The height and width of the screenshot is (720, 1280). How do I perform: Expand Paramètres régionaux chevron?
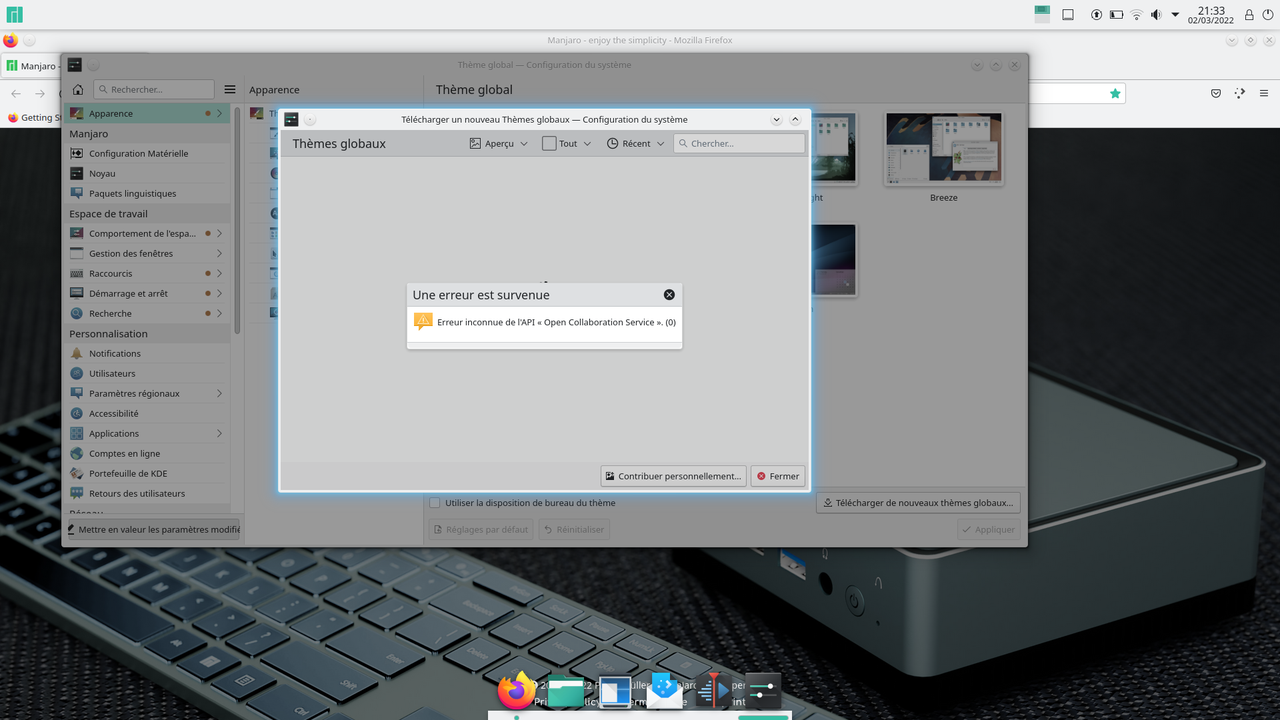coord(219,393)
